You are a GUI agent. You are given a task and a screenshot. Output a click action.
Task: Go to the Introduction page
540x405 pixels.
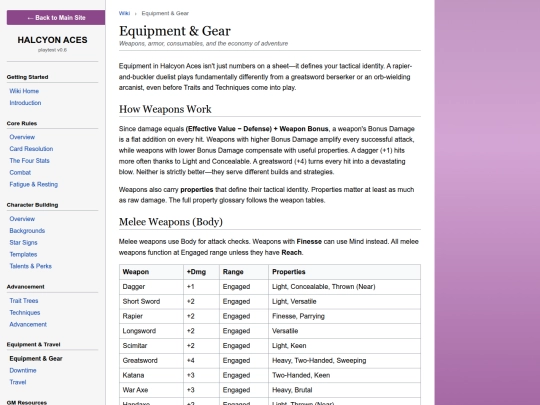pyautogui.click(x=25, y=103)
